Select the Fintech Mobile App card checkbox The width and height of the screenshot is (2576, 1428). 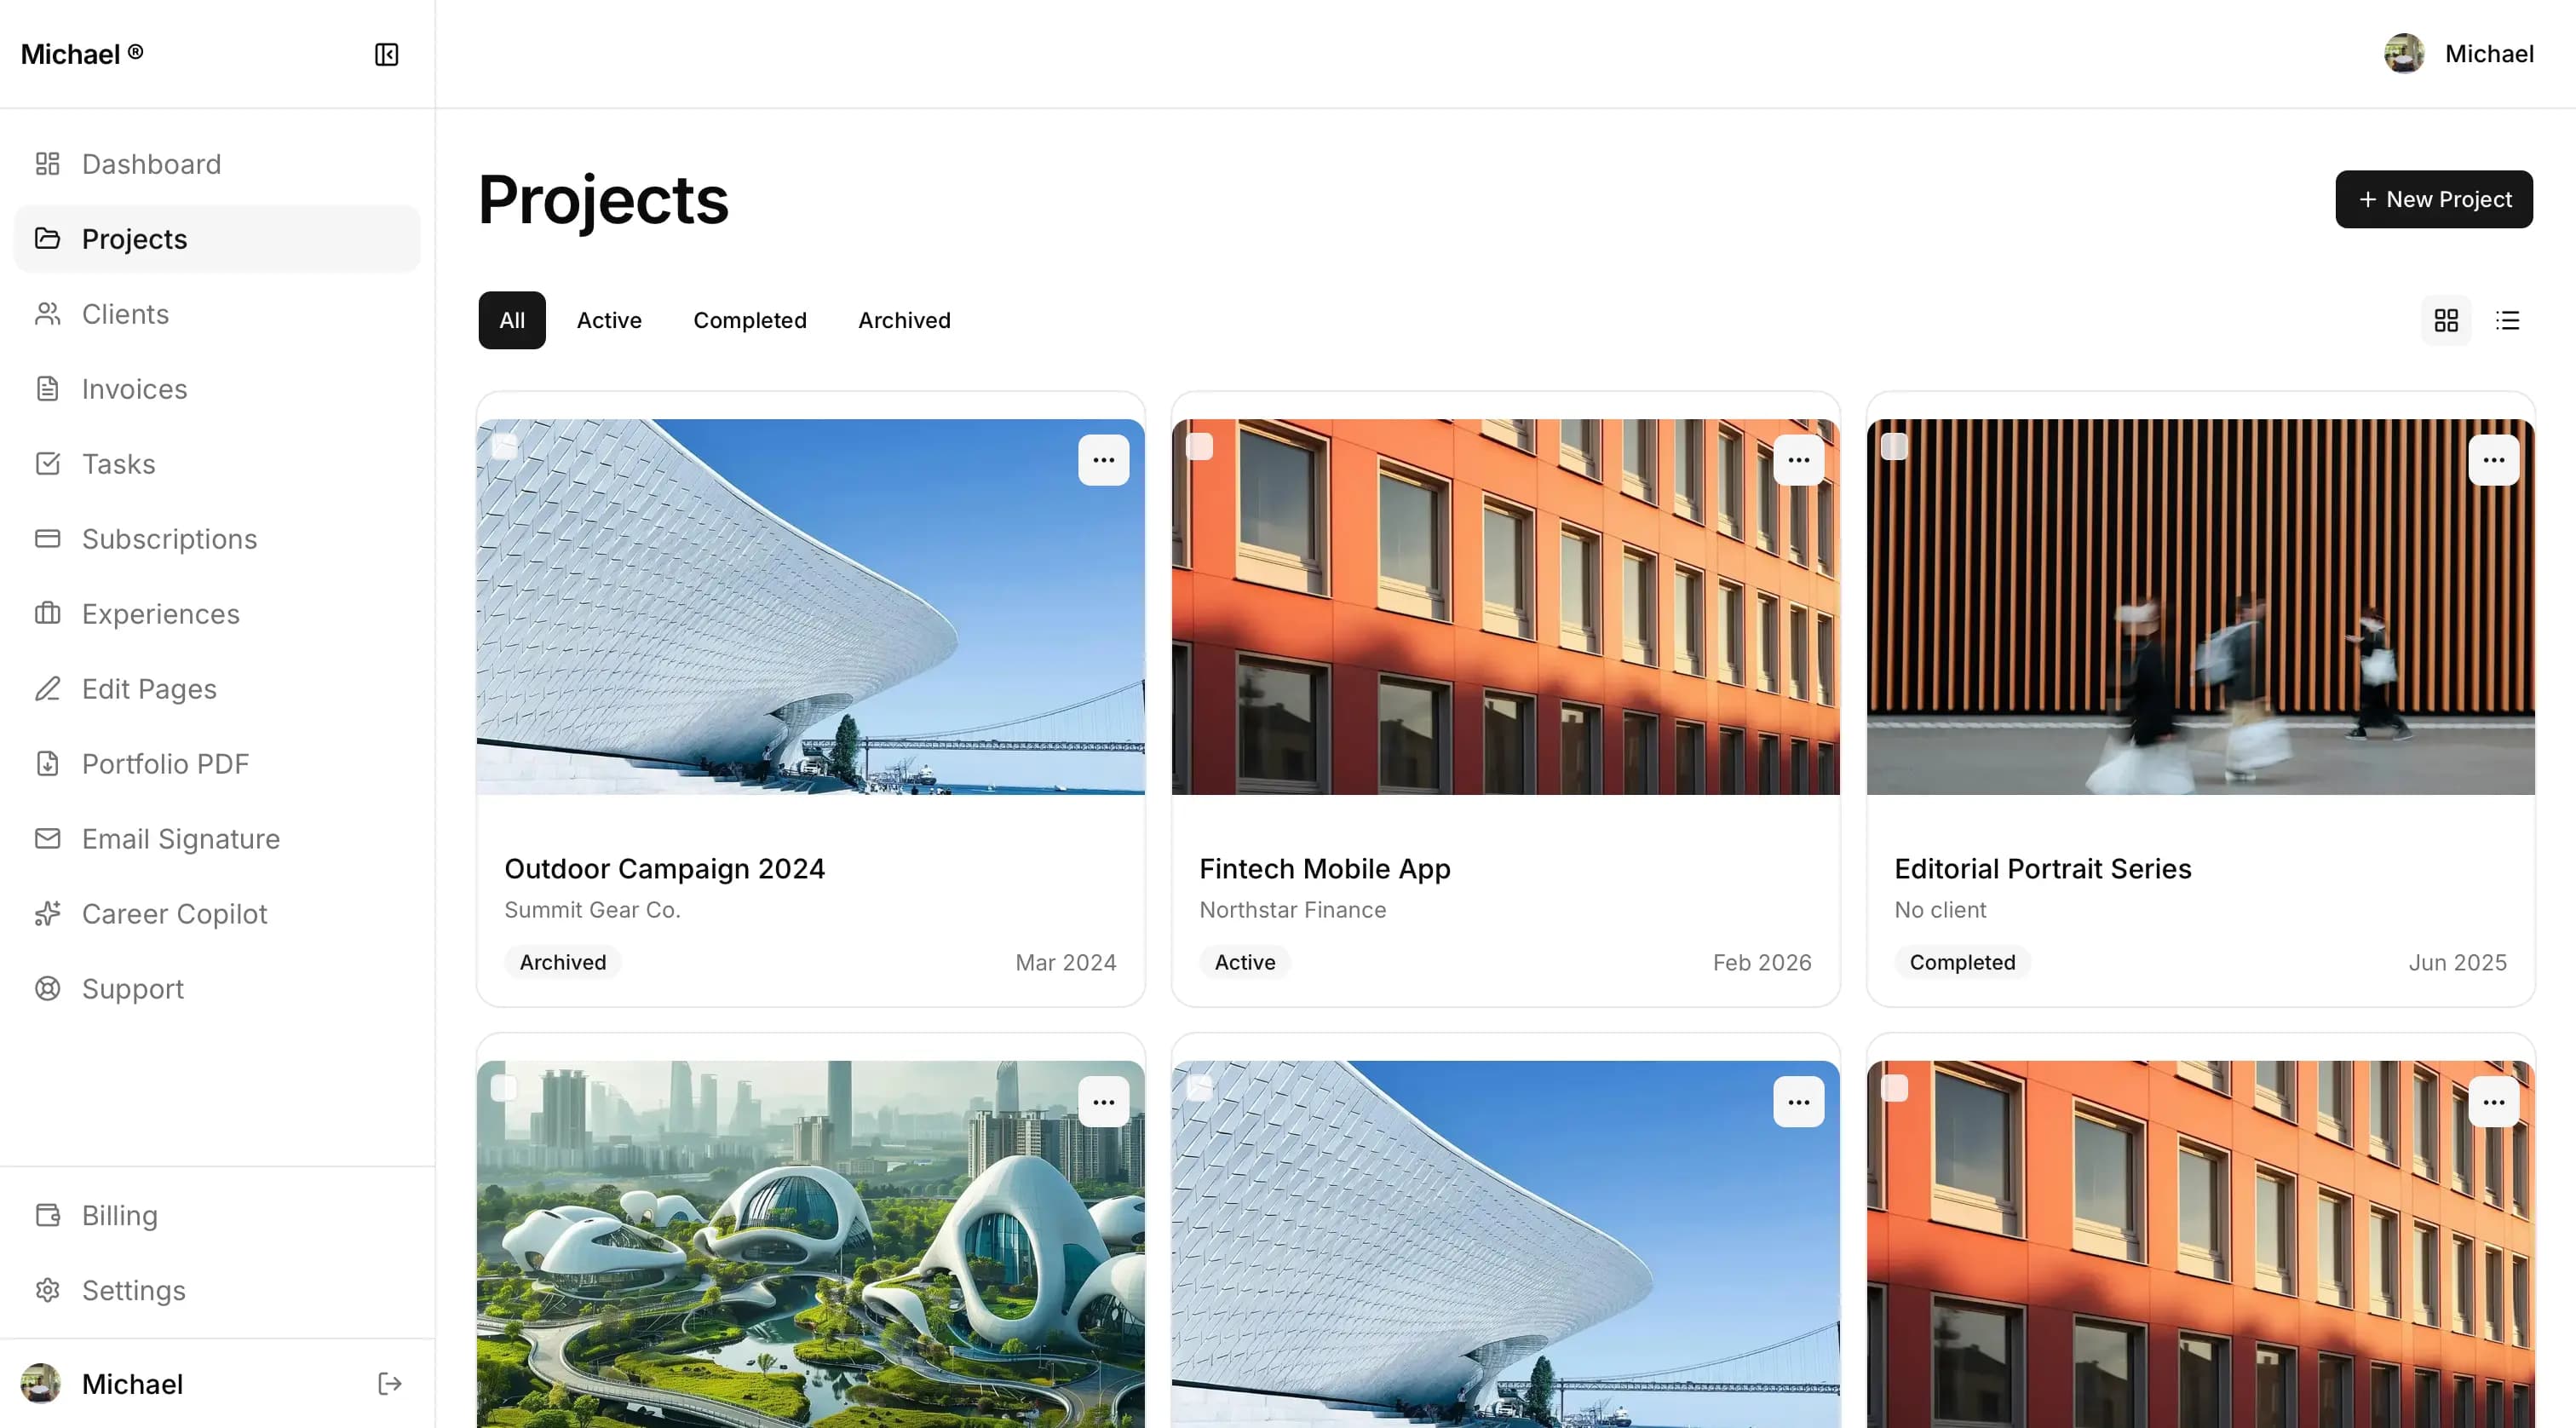tap(1199, 446)
